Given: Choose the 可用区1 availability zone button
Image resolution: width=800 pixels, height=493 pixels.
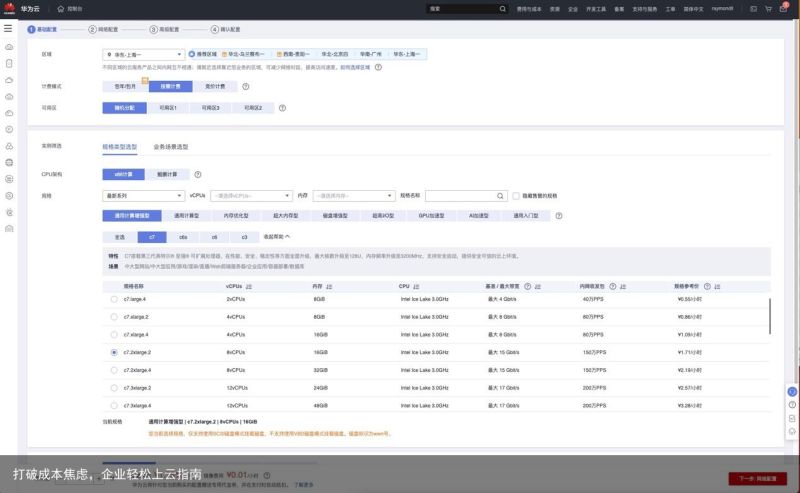Looking at the screenshot, I should (x=168, y=108).
